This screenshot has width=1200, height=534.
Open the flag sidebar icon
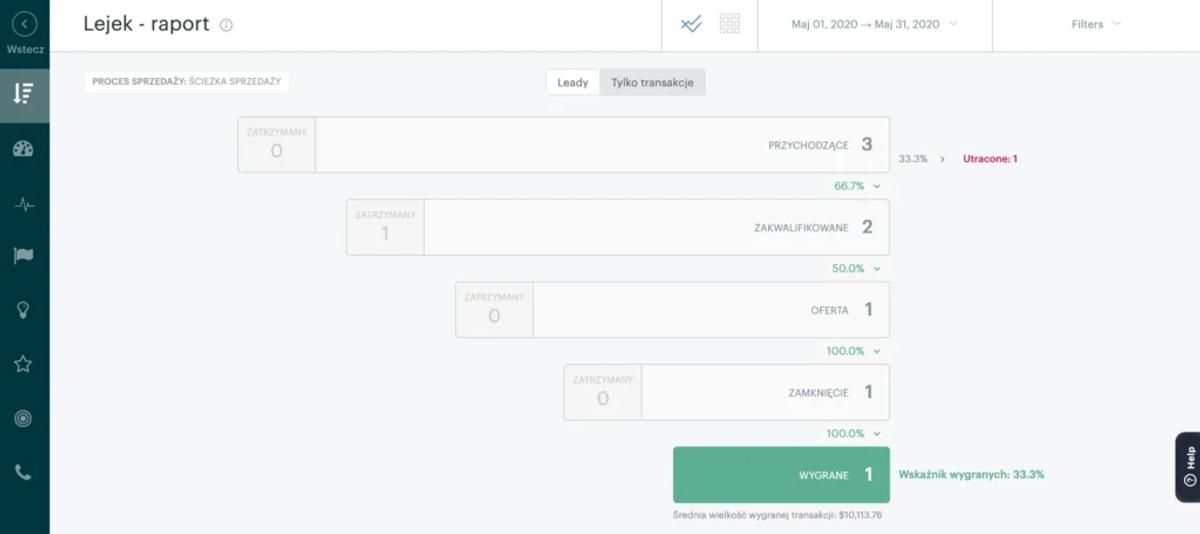[x=24, y=256]
